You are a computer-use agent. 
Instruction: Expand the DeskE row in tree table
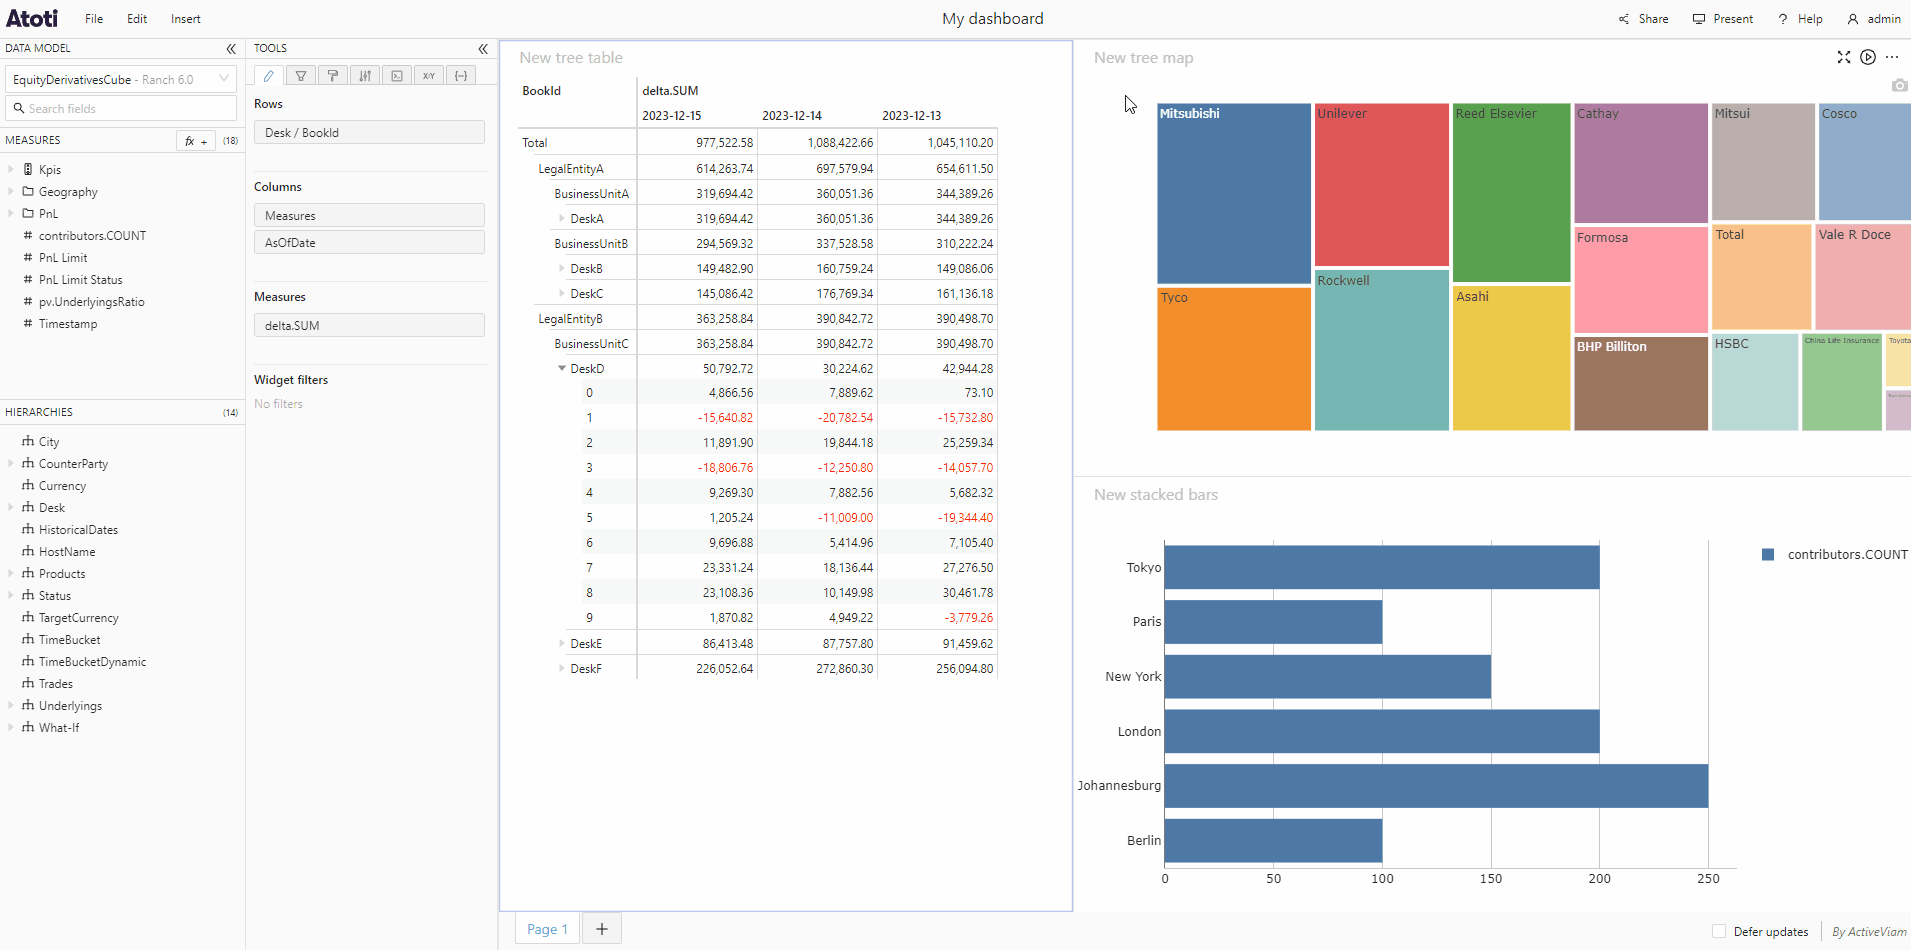[x=562, y=643]
